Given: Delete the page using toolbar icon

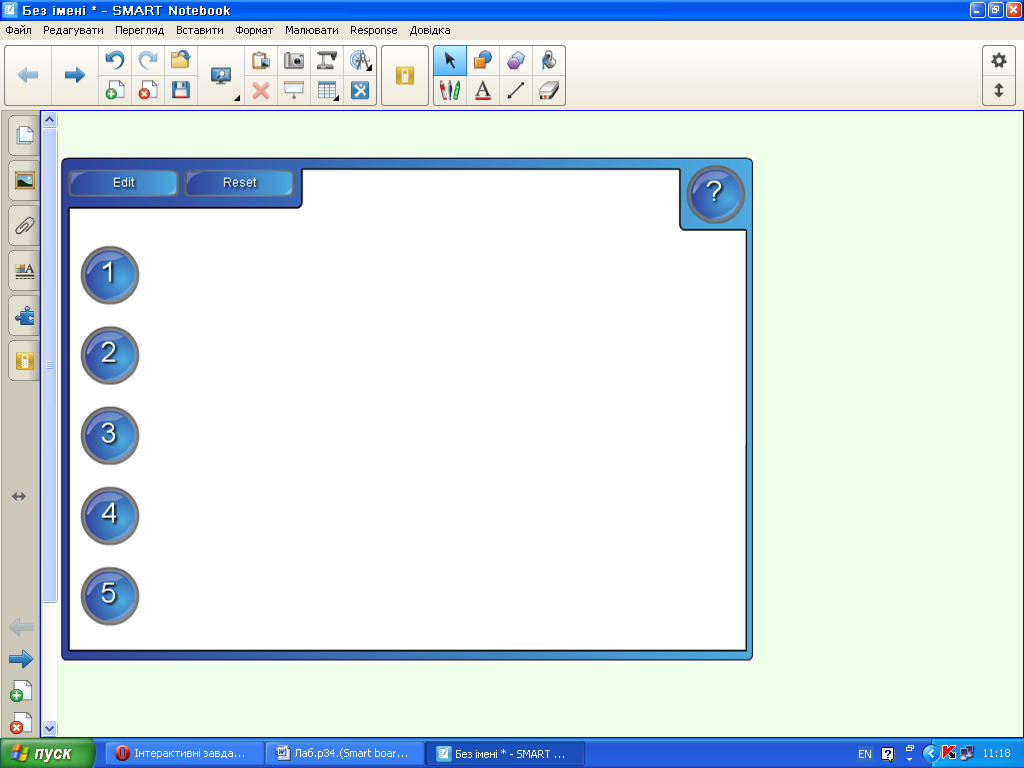Looking at the screenshot, I should point(148,90).
